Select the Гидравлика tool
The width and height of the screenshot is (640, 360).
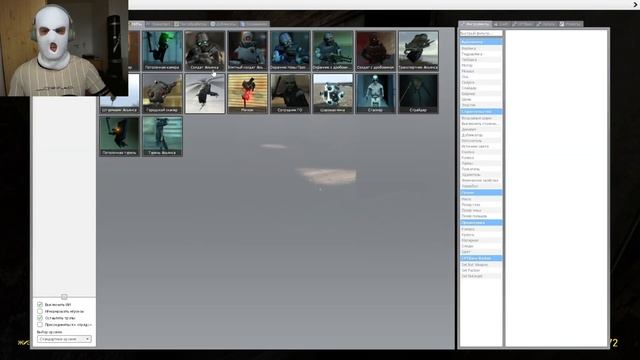pos(481,54)
